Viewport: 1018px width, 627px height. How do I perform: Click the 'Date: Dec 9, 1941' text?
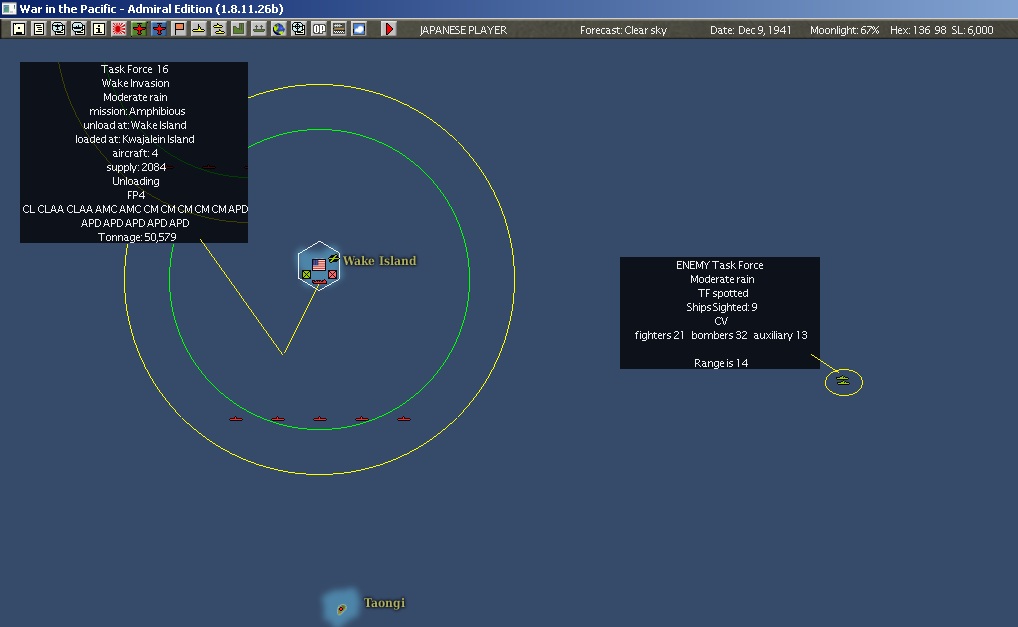tap(751, 30)
